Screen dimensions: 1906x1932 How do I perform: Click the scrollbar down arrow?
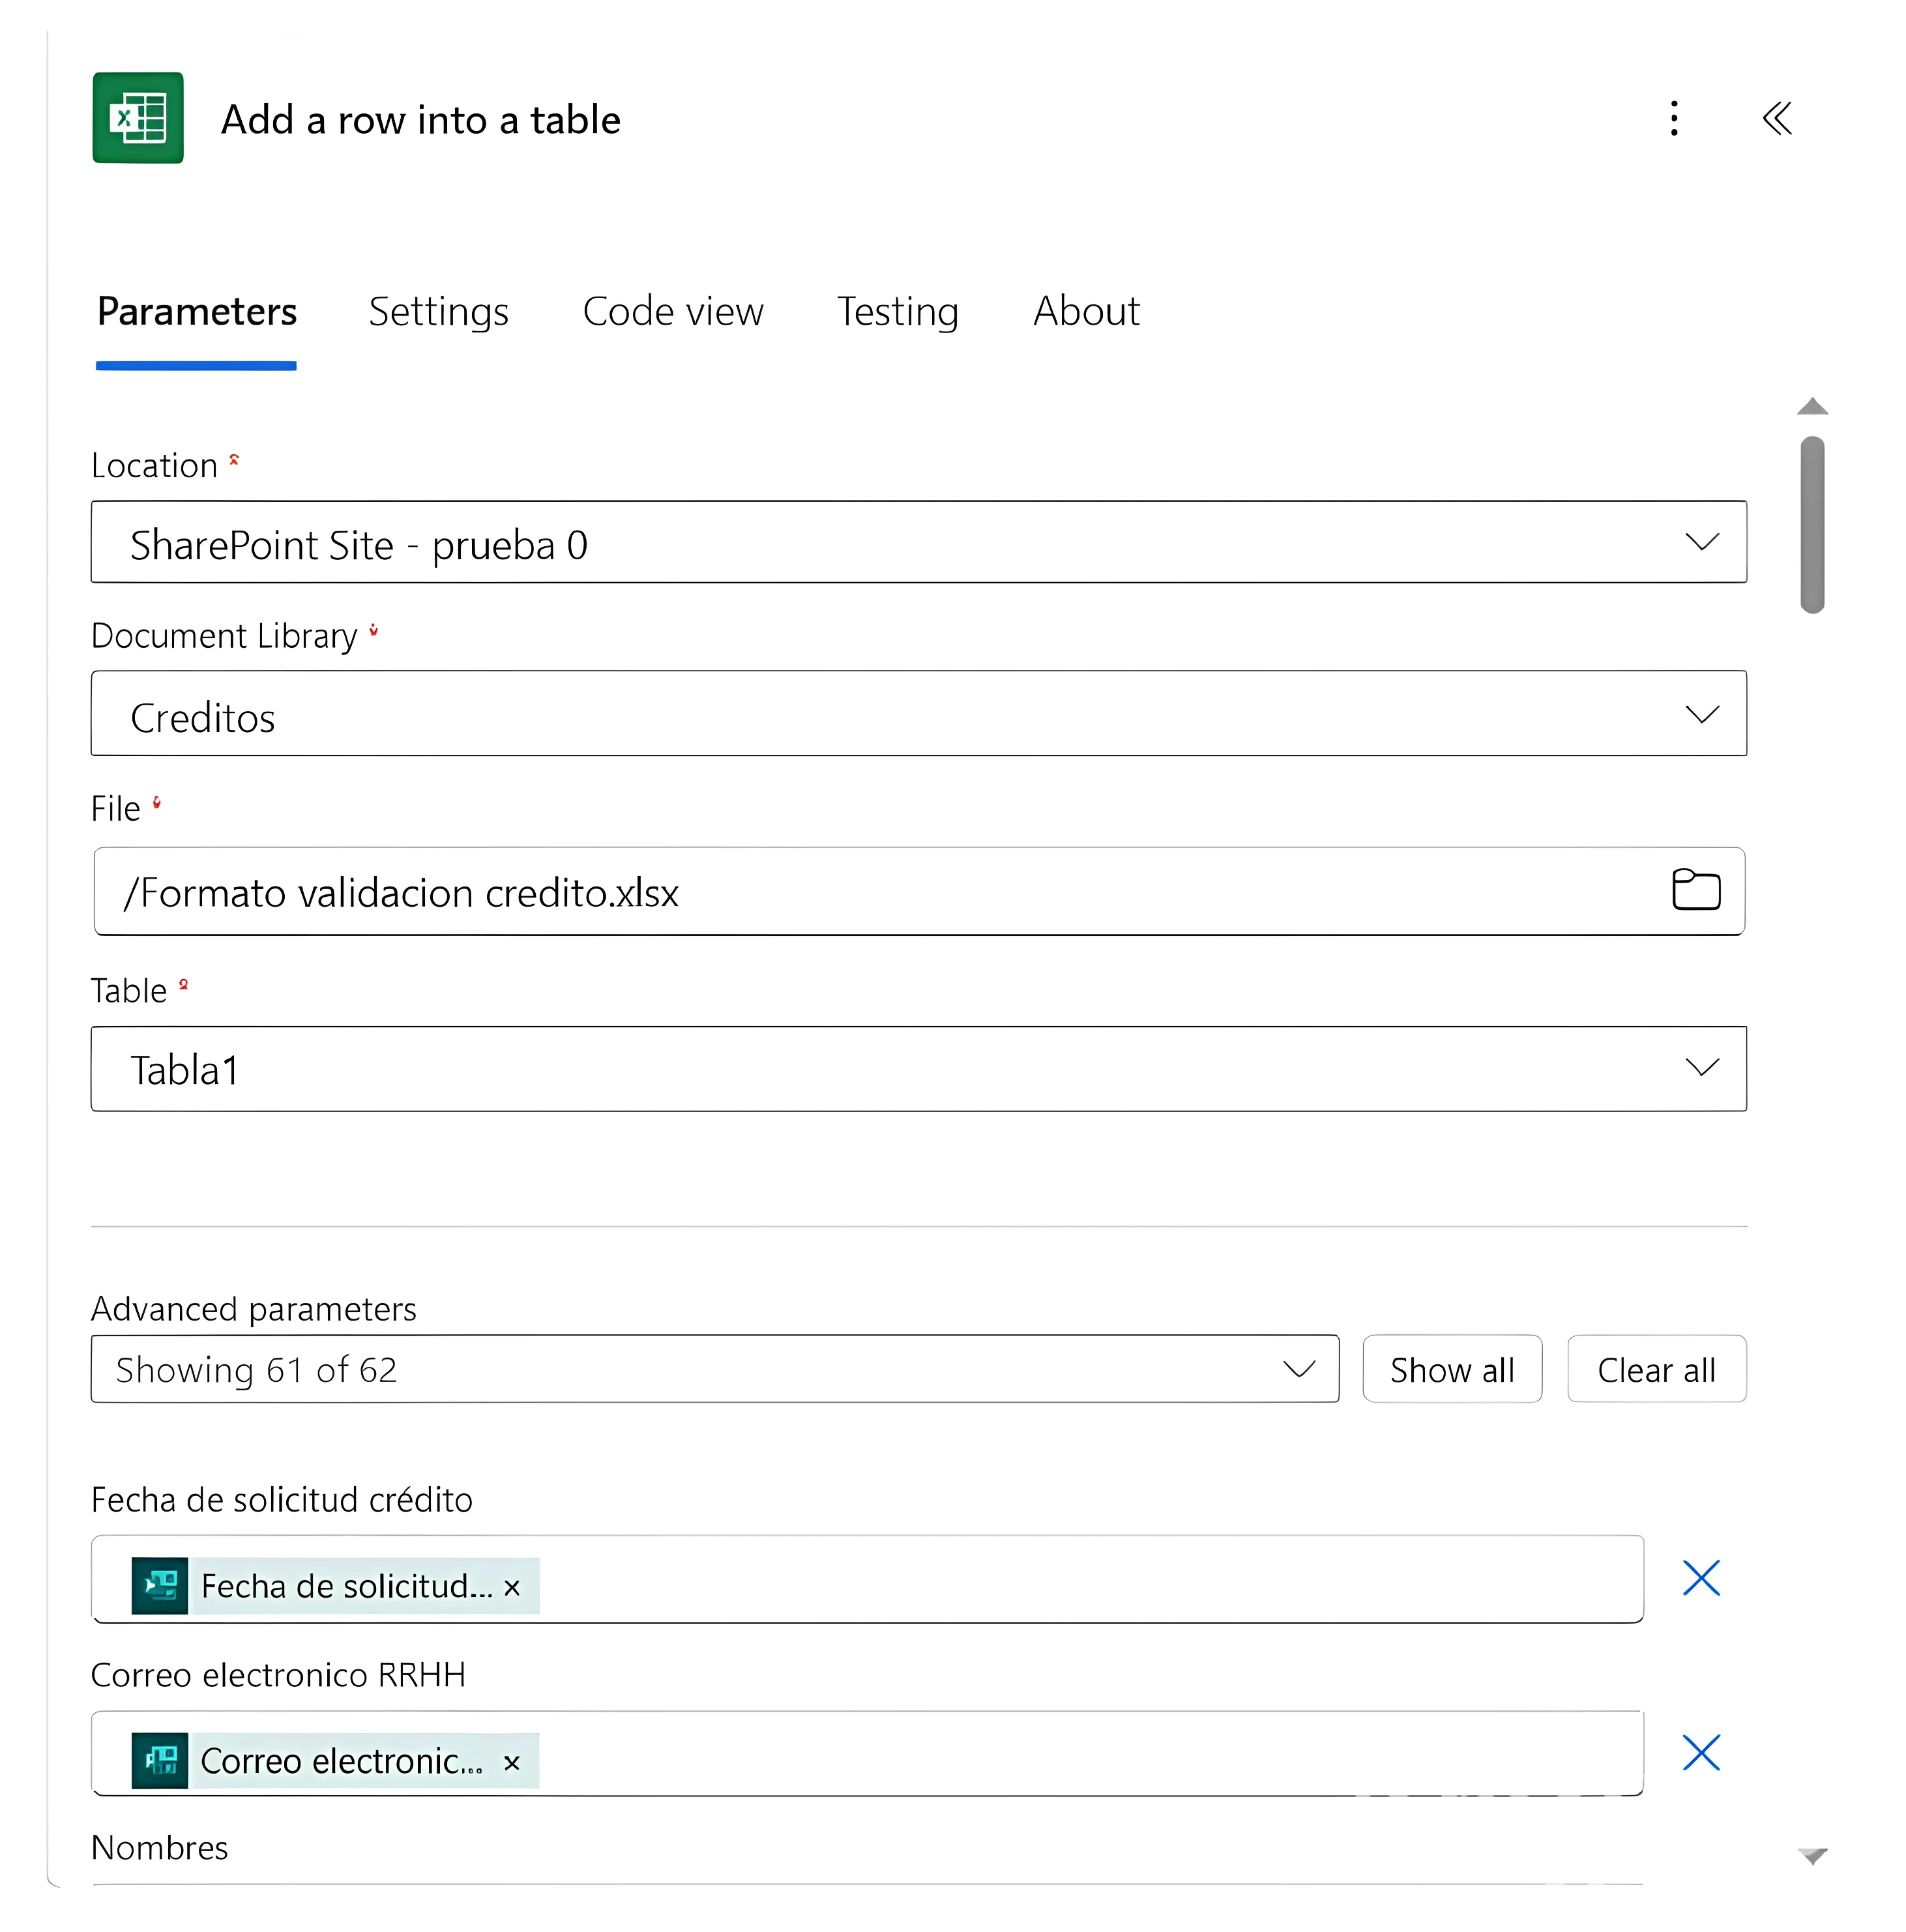pos(1812,1856)
